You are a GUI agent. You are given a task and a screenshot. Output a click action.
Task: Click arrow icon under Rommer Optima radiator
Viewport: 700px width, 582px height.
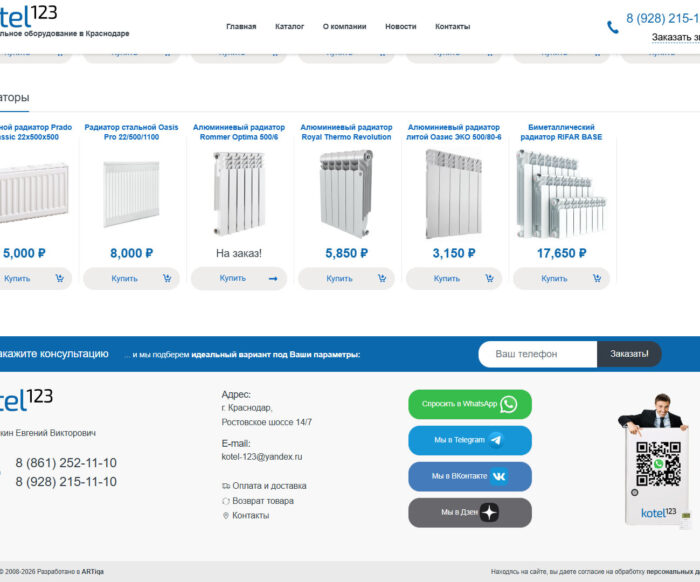273,279
